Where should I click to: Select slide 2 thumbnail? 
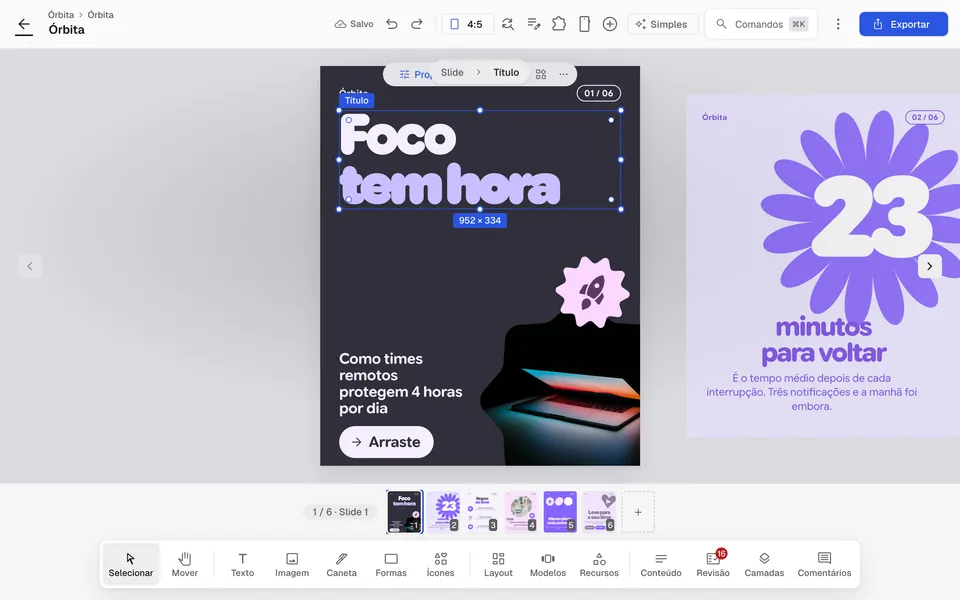pyautogui.click(x=443, y=512)
